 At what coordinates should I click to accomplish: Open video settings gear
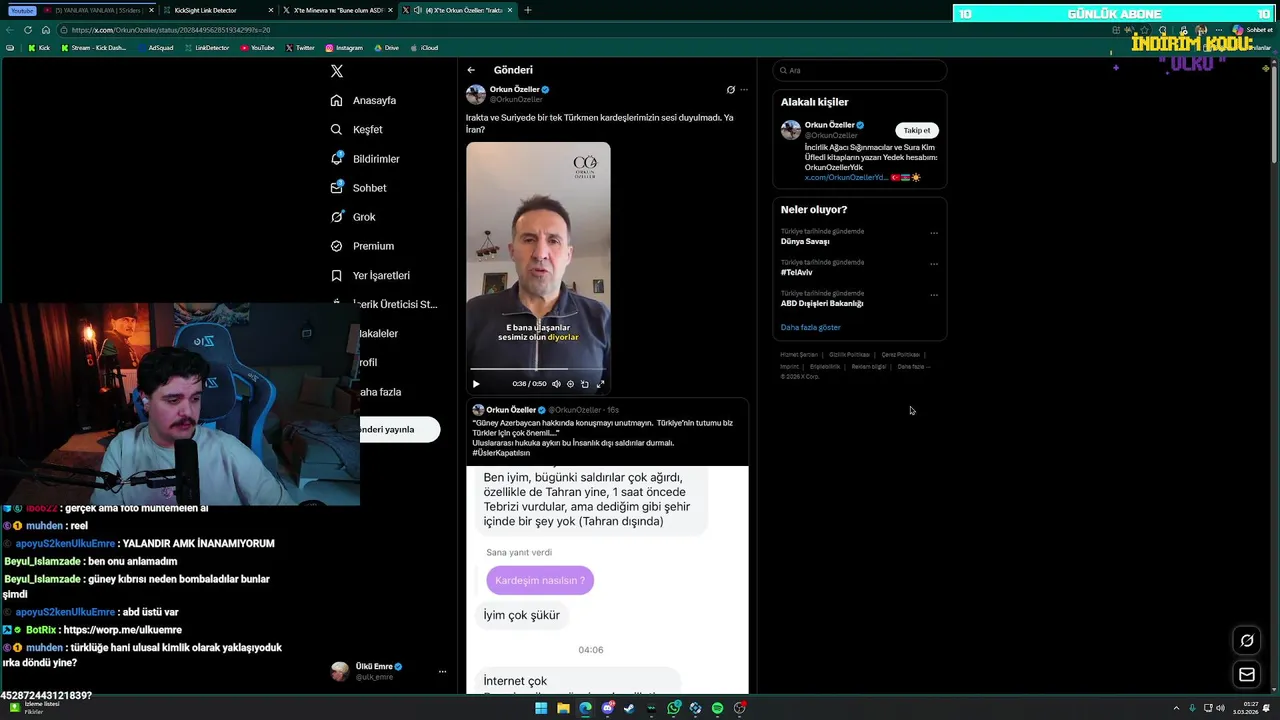[571, 384]
